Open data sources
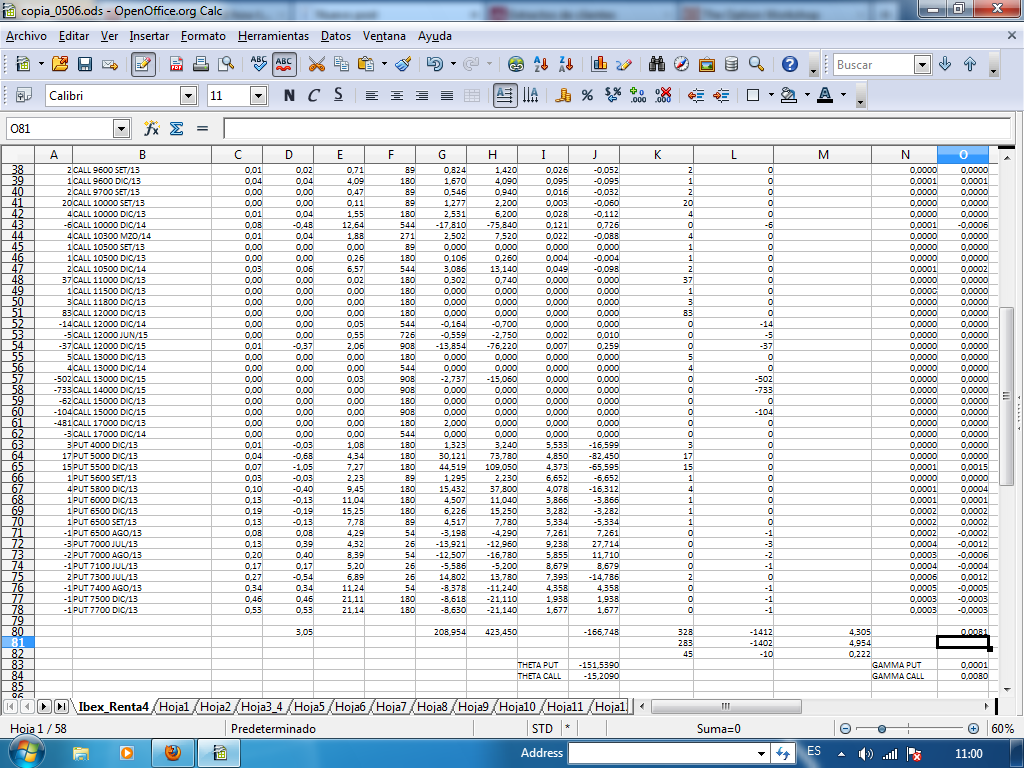Viewport: 1024px width, 768px height. [731, 64]
